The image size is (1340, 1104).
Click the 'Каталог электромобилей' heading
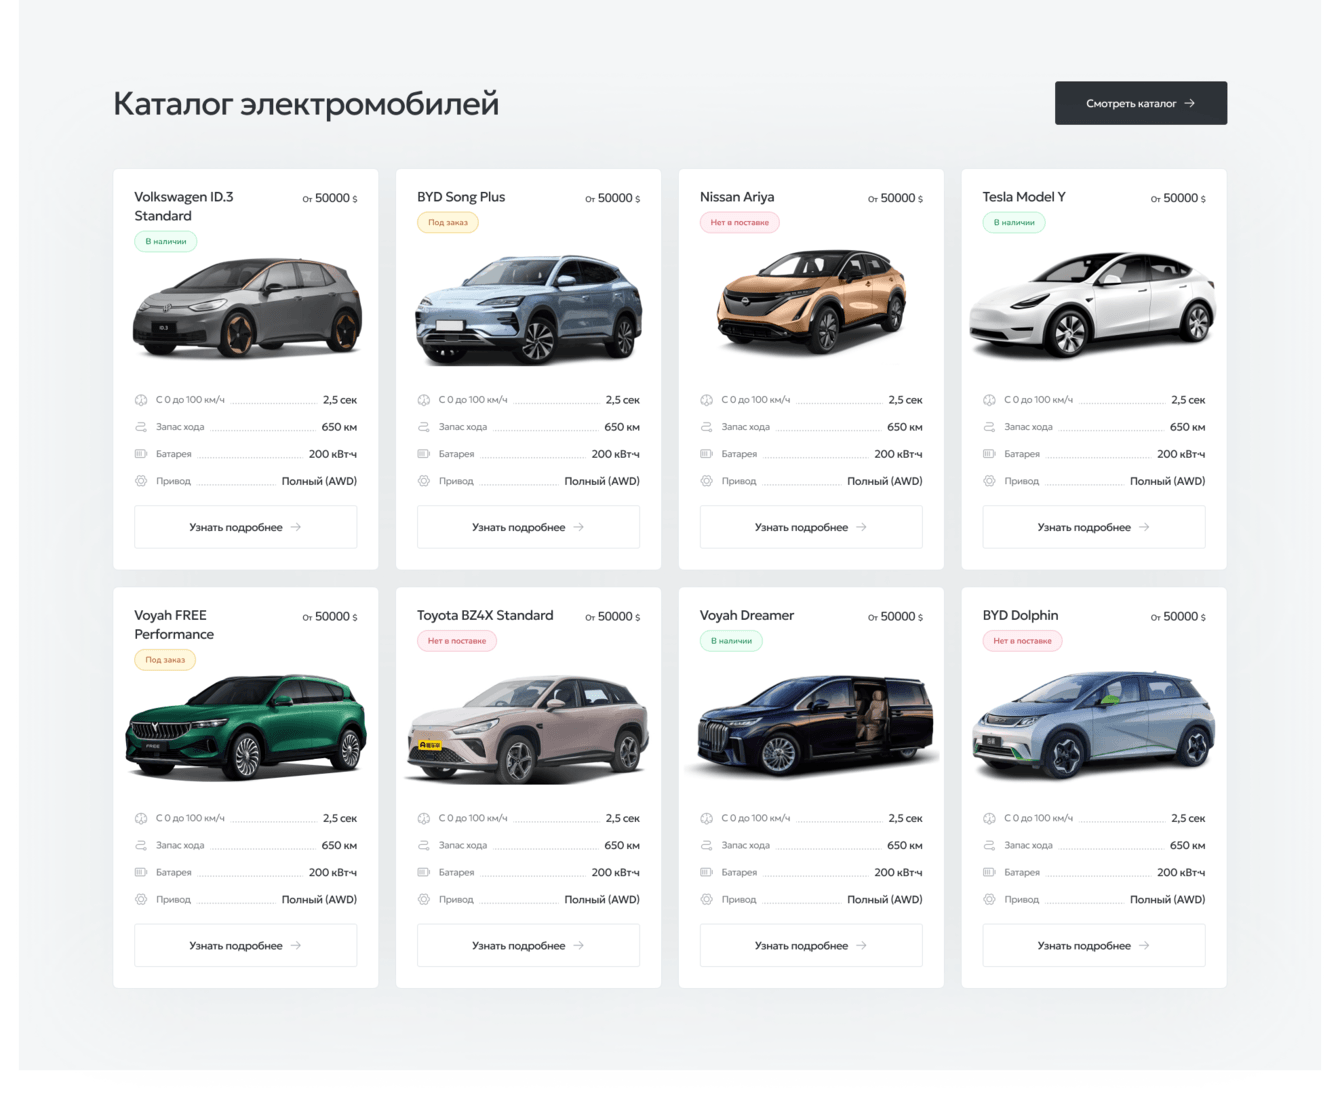(306, 103)
